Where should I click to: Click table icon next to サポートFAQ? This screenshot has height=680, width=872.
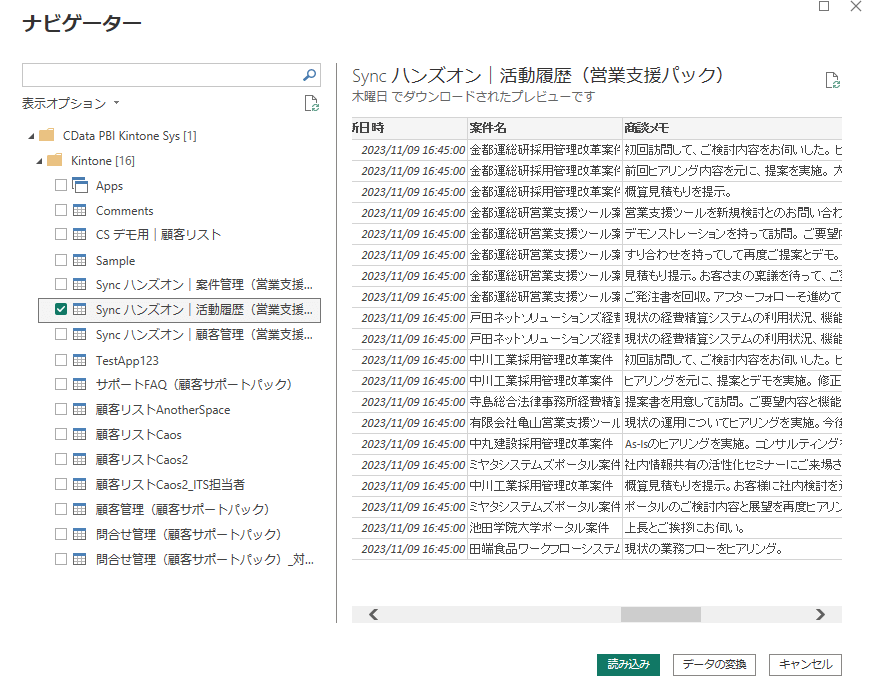(x=80, y=384)
